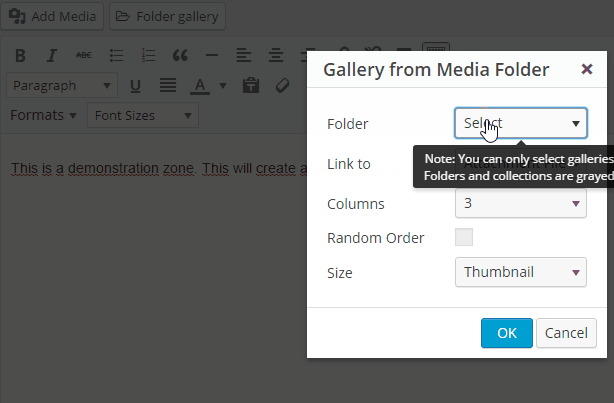Viewport: 614px width, 403px height.
Task: Open the Font Sizes menu
Action: click(142, 116)
